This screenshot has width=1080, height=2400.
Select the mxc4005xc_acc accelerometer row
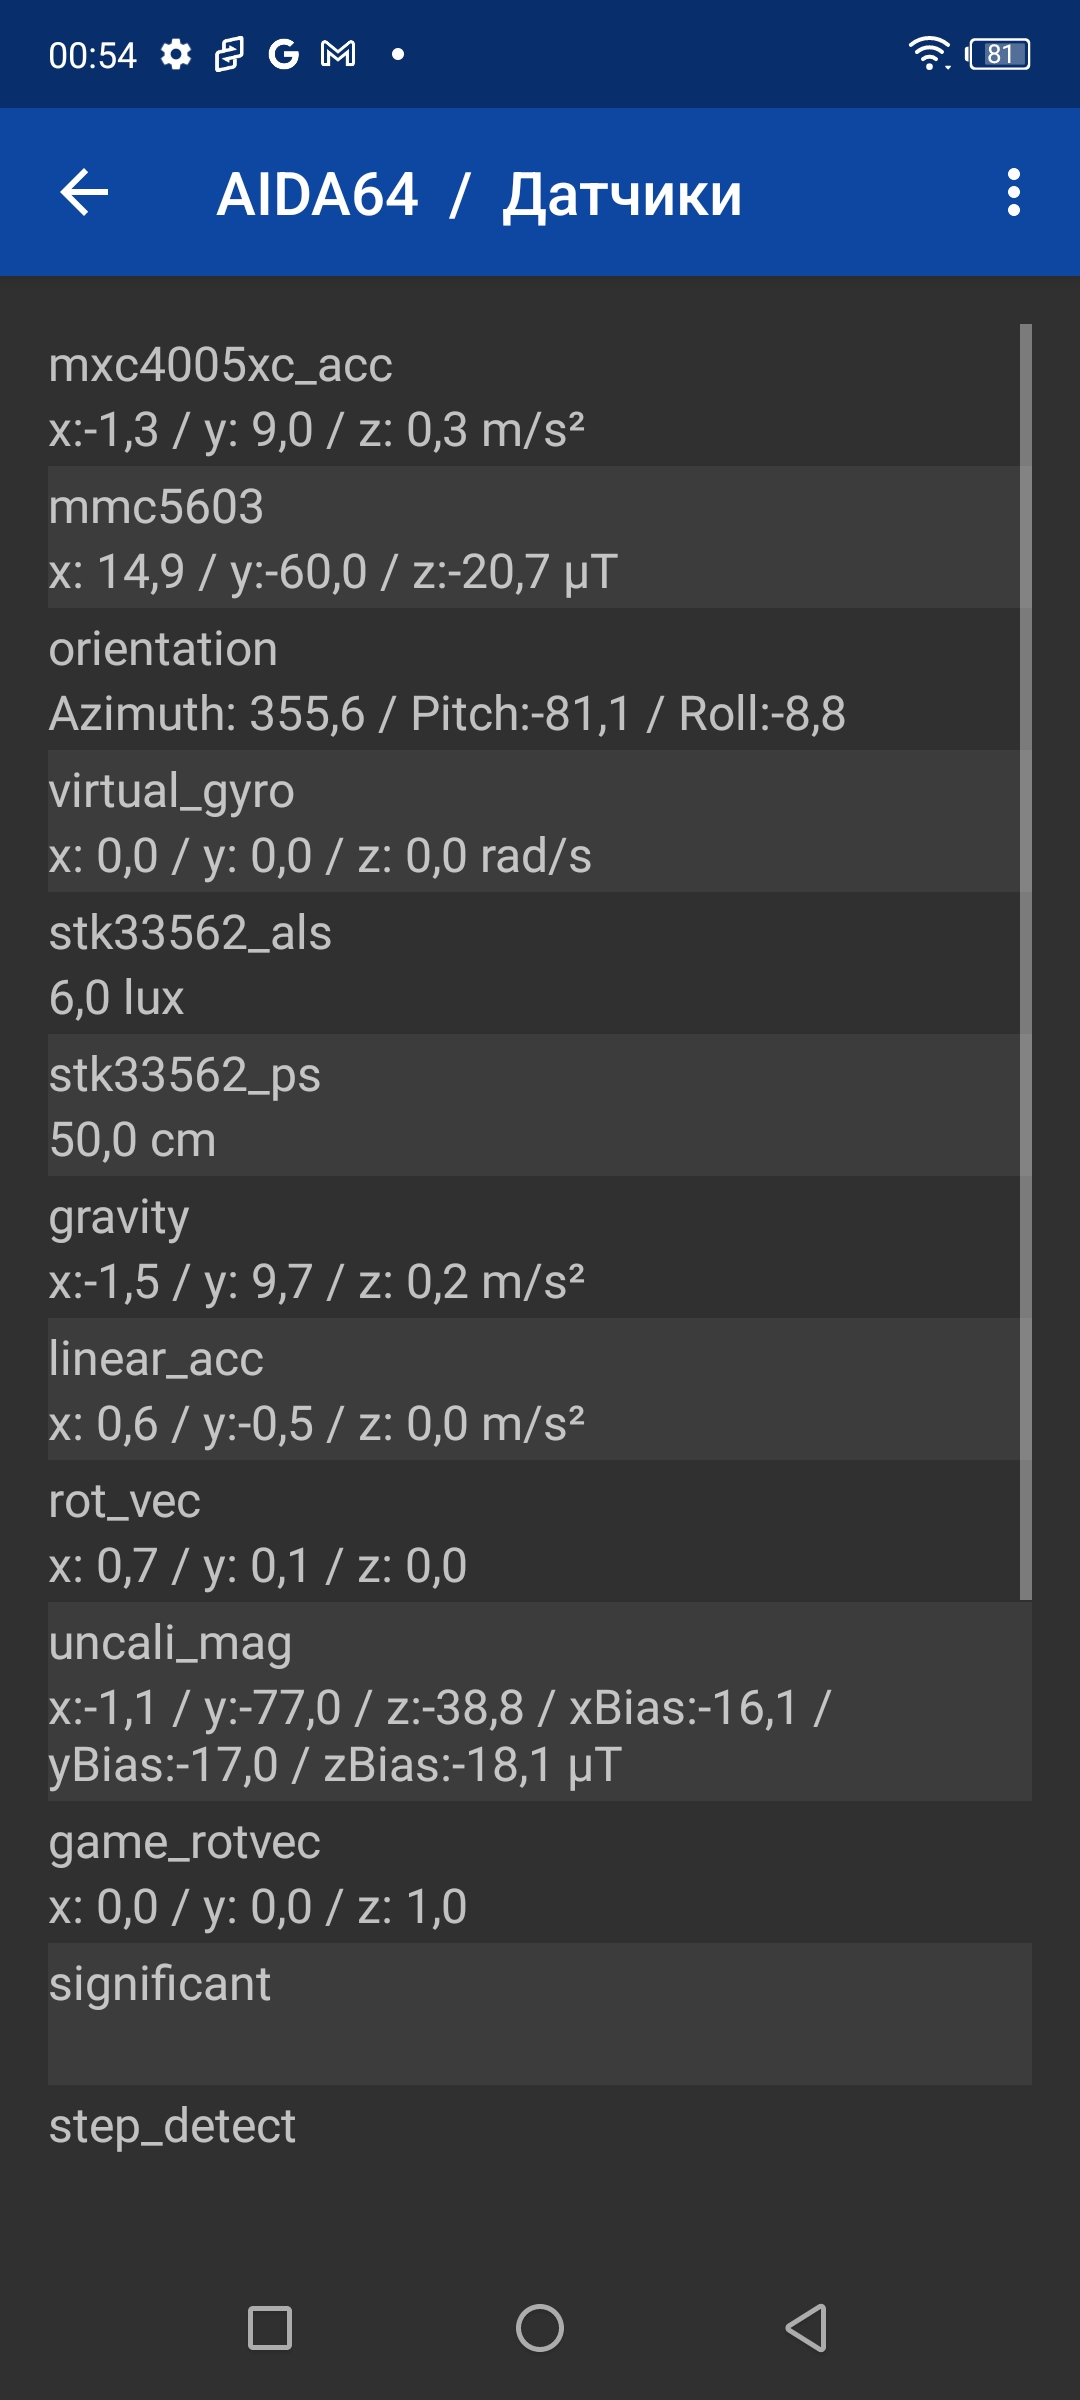(530, 396)
